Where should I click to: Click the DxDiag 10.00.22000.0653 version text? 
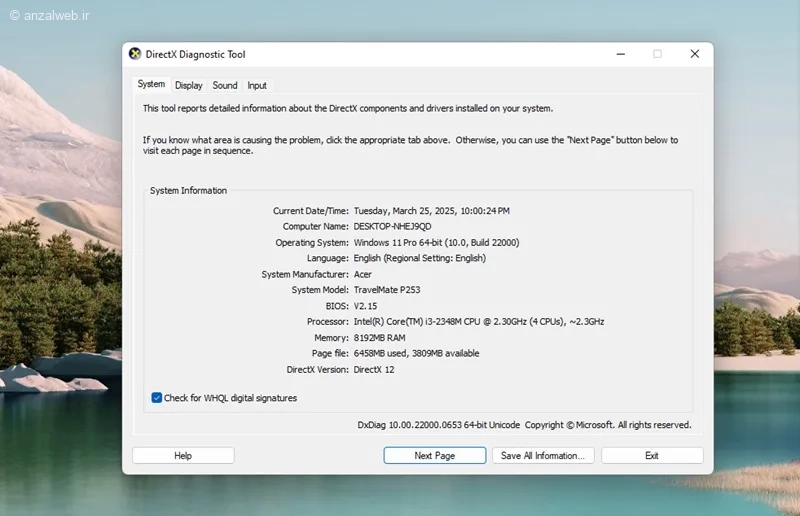(x=439, y=425)
